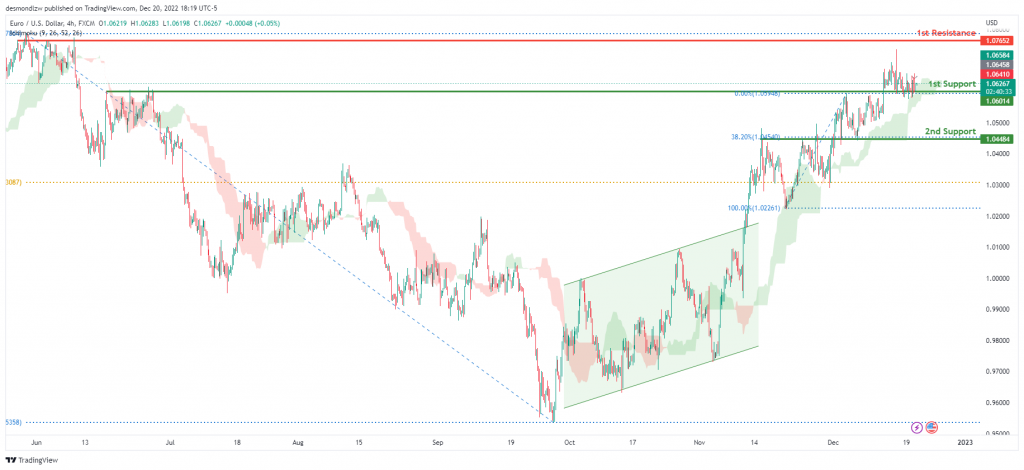Click the 2023 label on the time axis
Viewport: 1024px width, 470px height.
click(x=965, y=442)
